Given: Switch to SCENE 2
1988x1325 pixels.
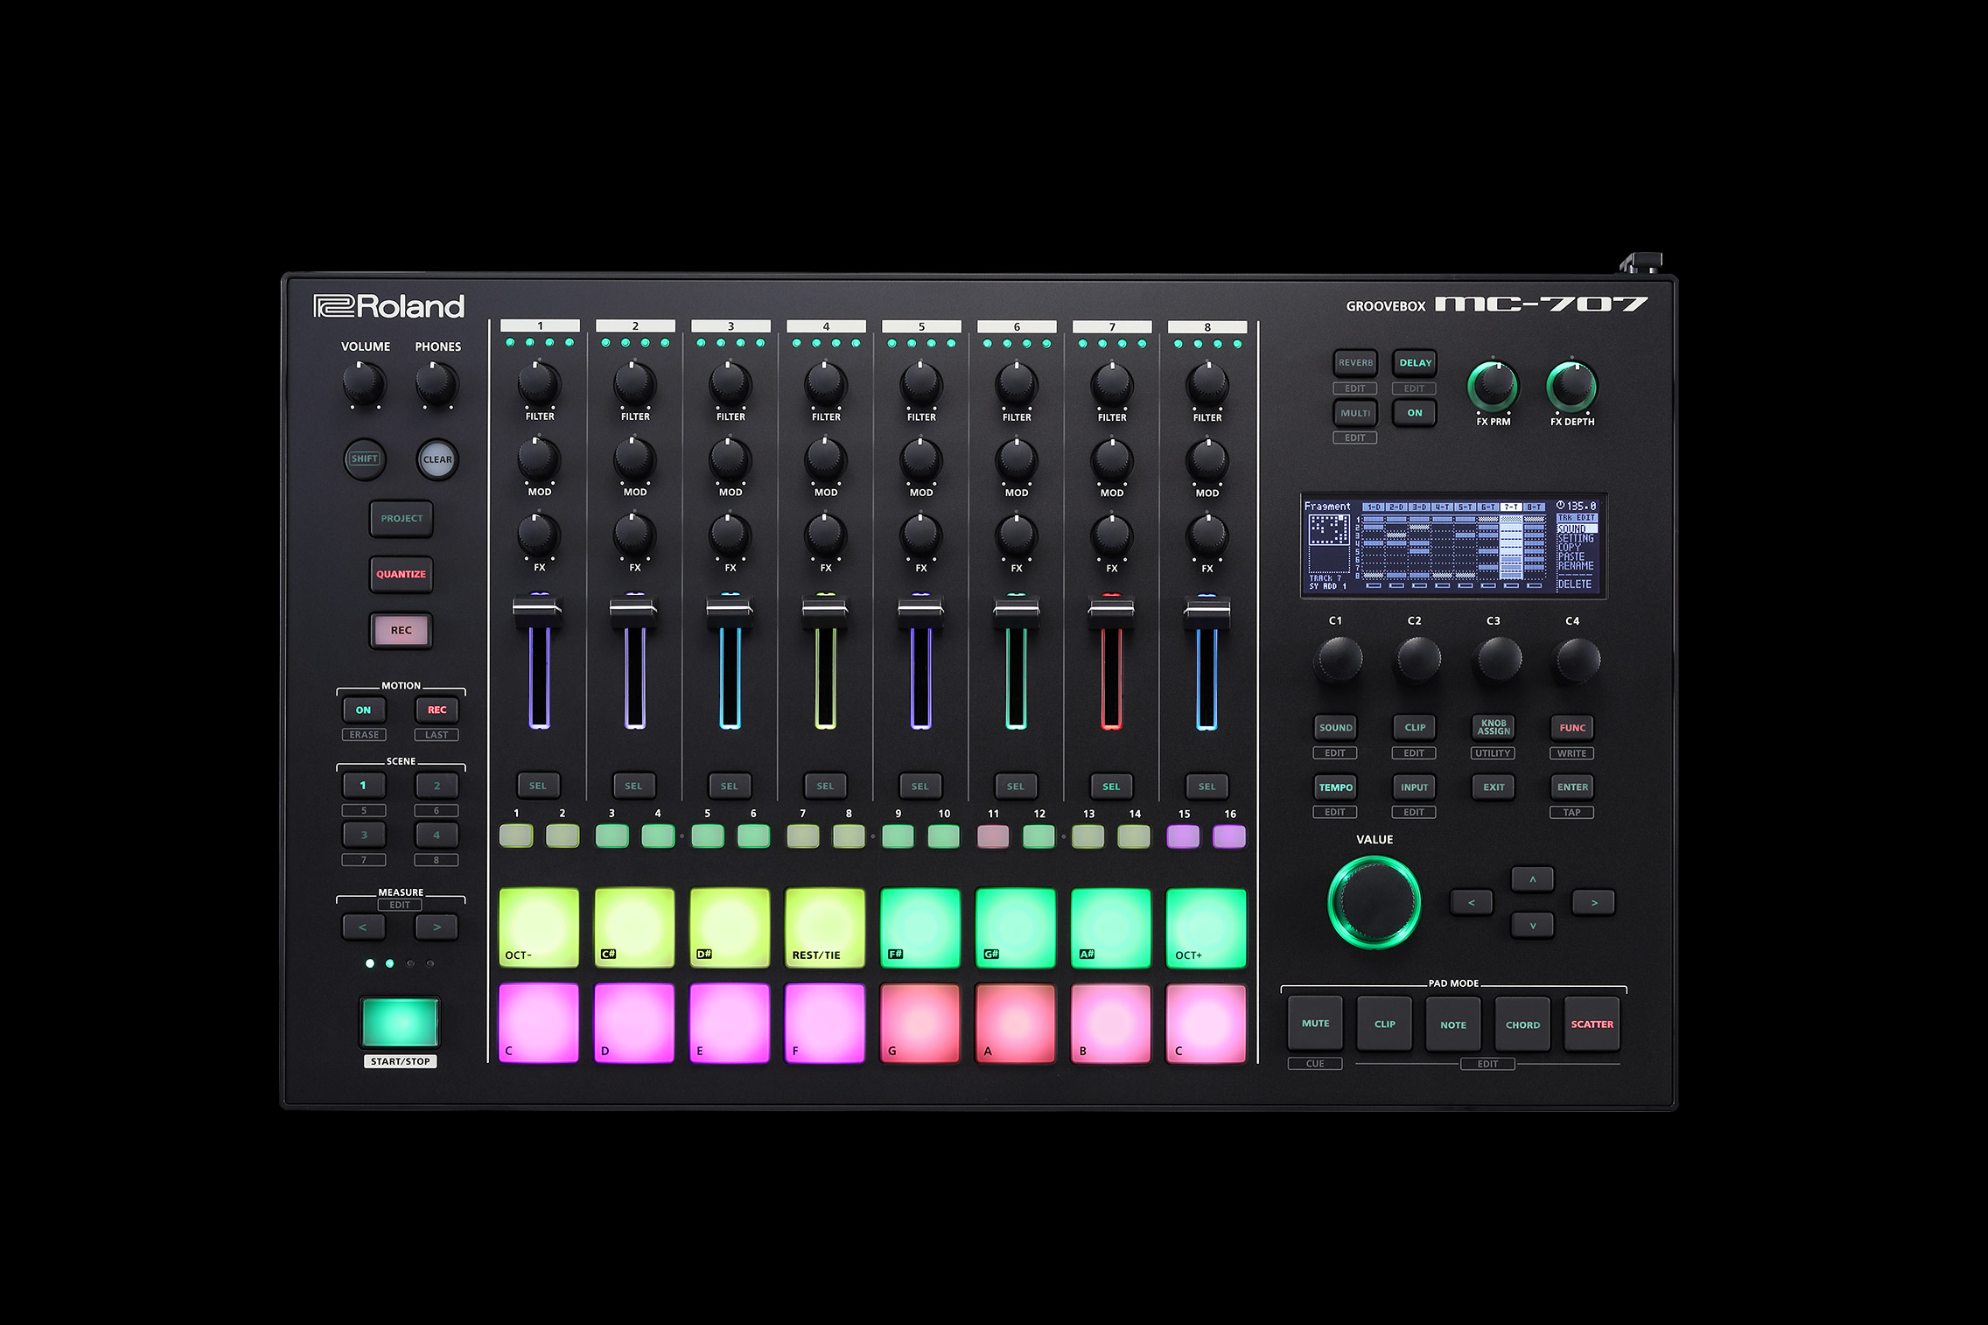Looking at the screenshot, I should tap(436, 785).
